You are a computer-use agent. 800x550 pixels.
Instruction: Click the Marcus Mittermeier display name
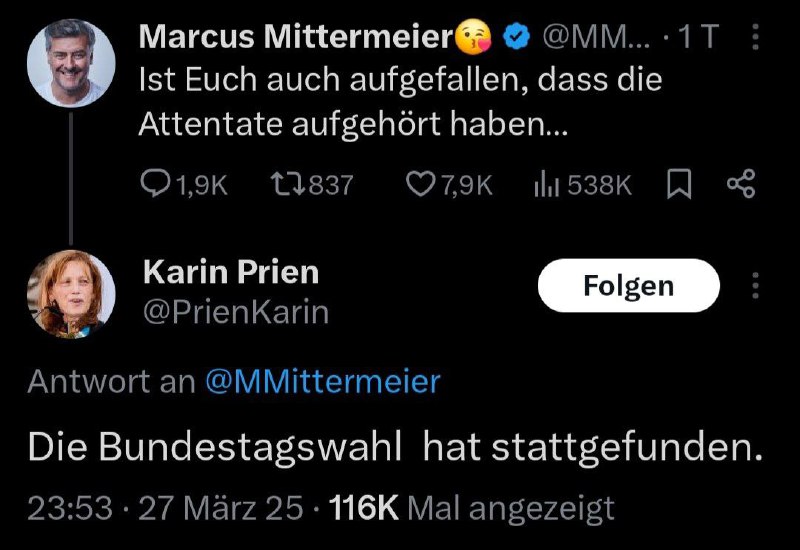click(x=295, y=38)
